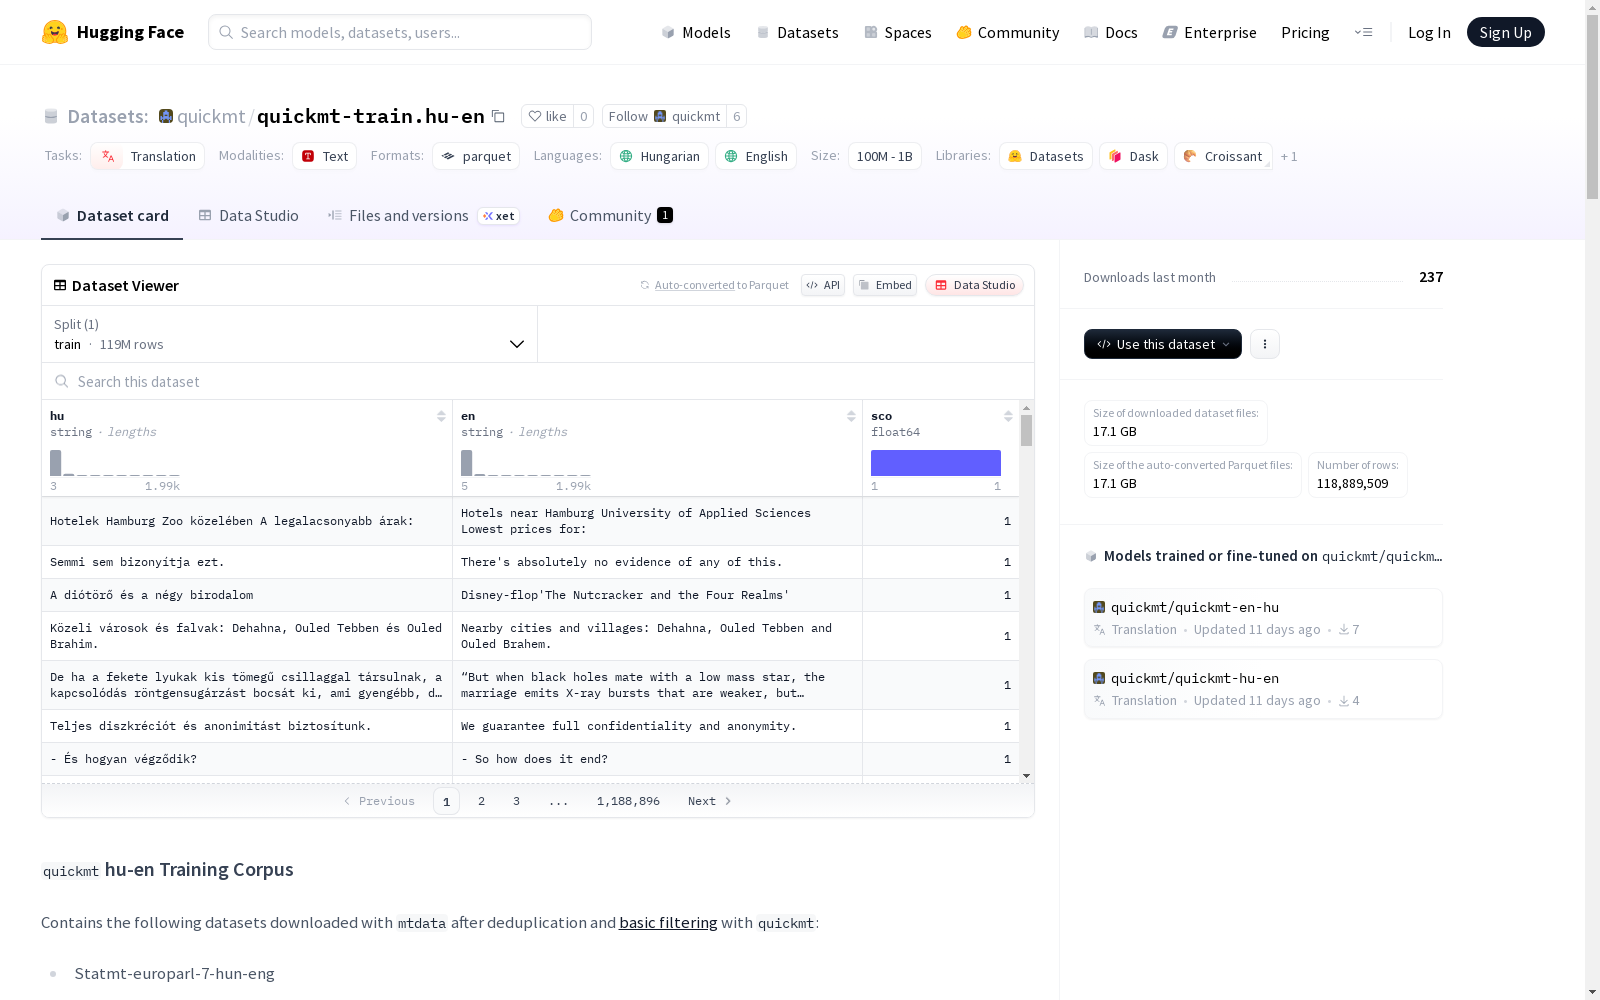Screen dimensions: 1600x1000
Task: Sort the hu column using arrows
Action: pos(441,416)
